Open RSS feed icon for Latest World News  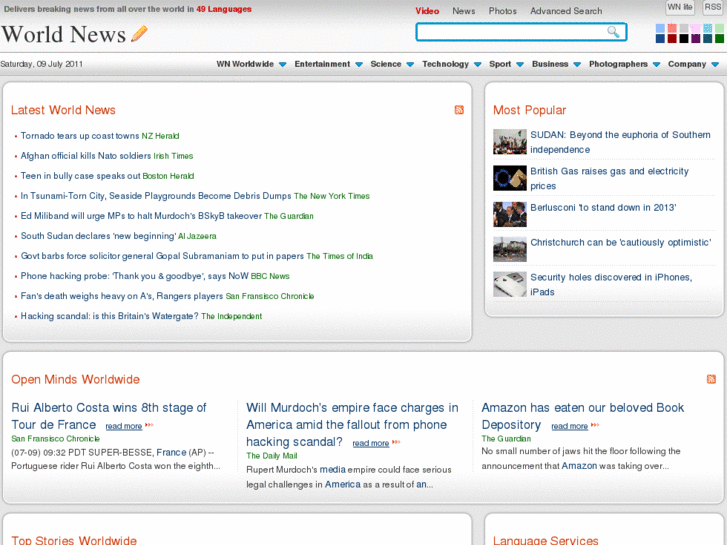[x=459, y=110]
